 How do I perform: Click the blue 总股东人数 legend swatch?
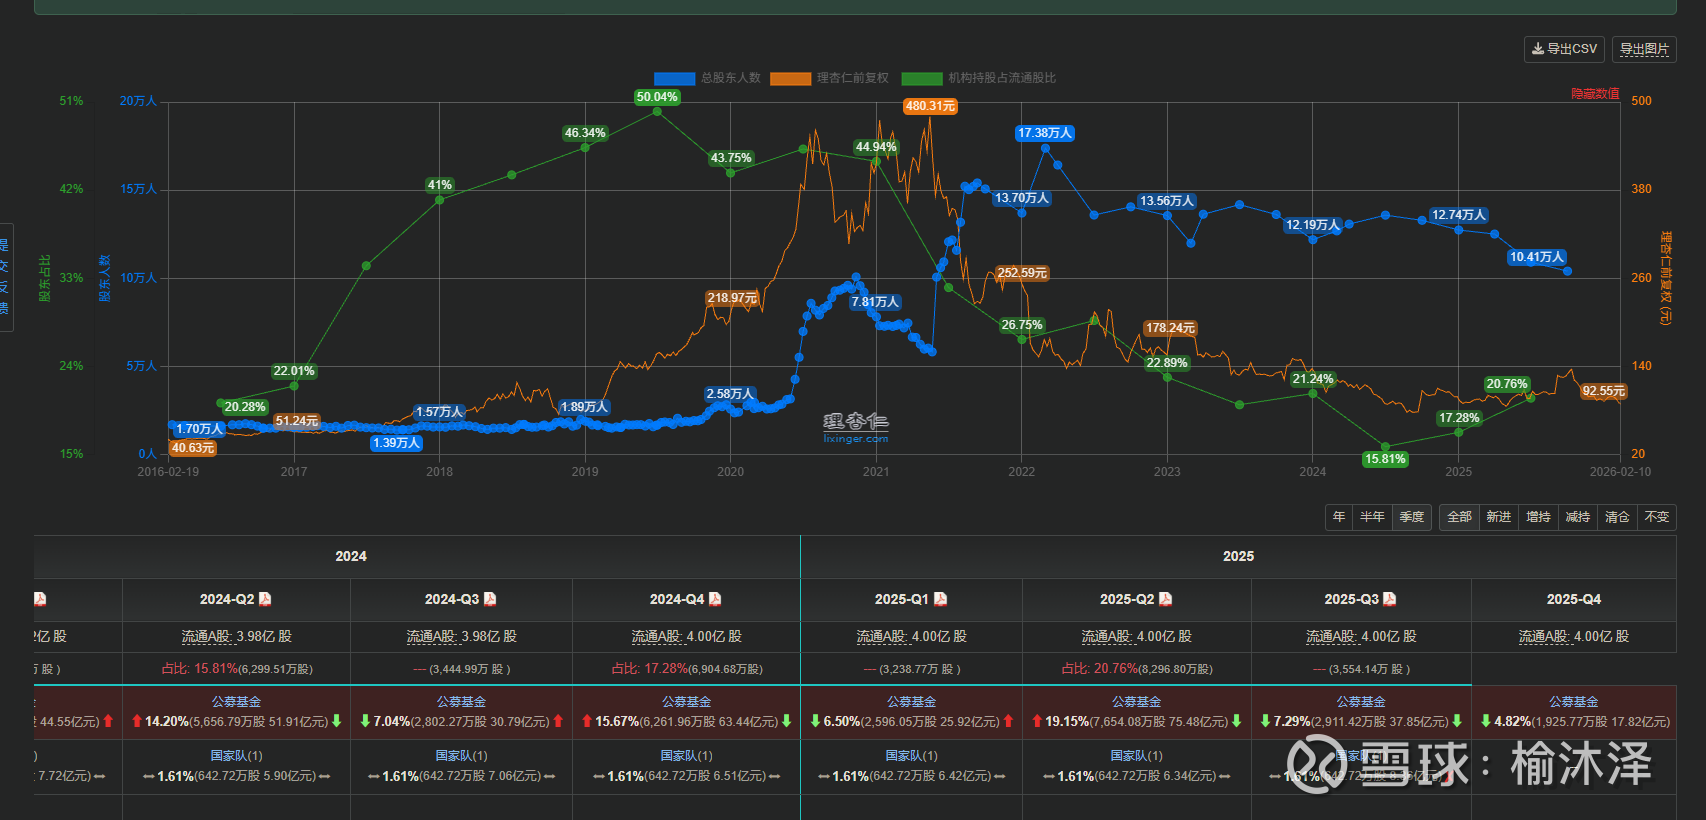coord(674,78)
